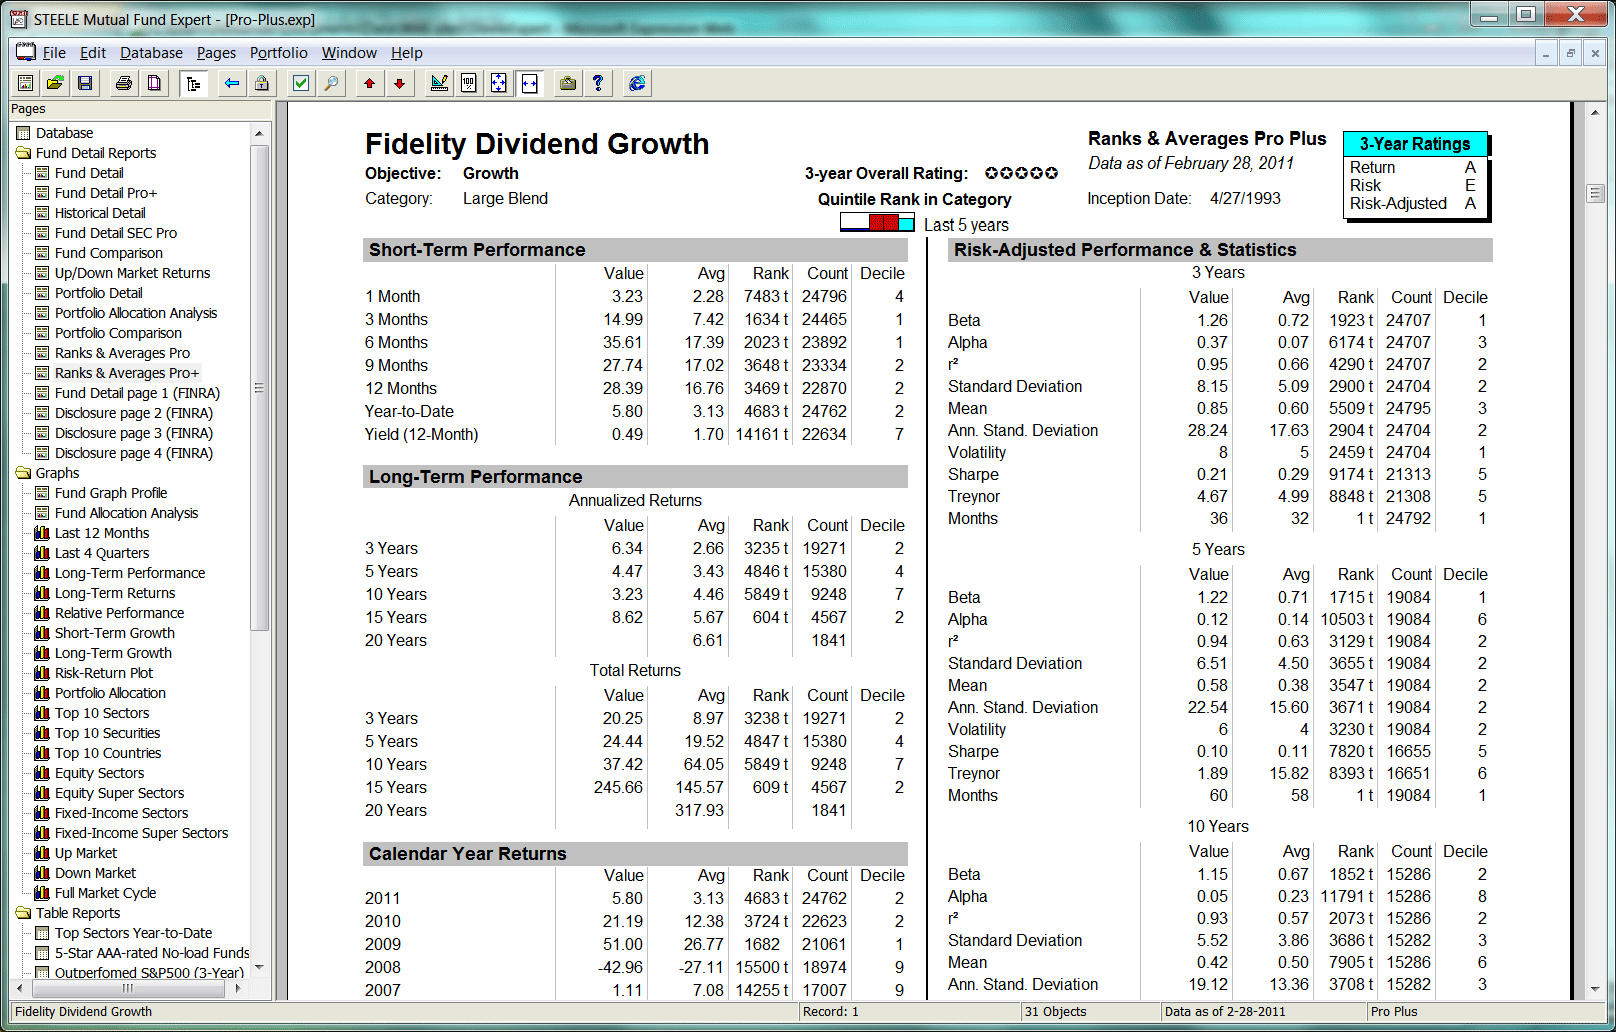This screenshot has height=1032, width=1616.
Task: Click Down Market chart icon
Action: tap(42, 873)
